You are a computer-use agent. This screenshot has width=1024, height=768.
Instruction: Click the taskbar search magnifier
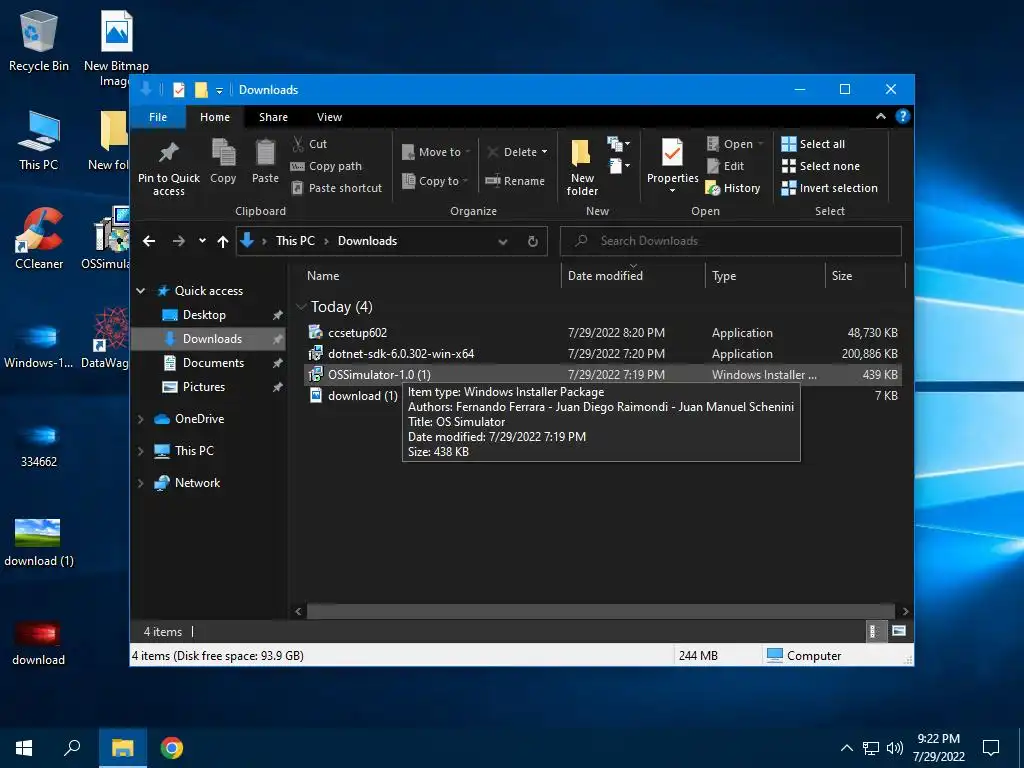(72, 747)
